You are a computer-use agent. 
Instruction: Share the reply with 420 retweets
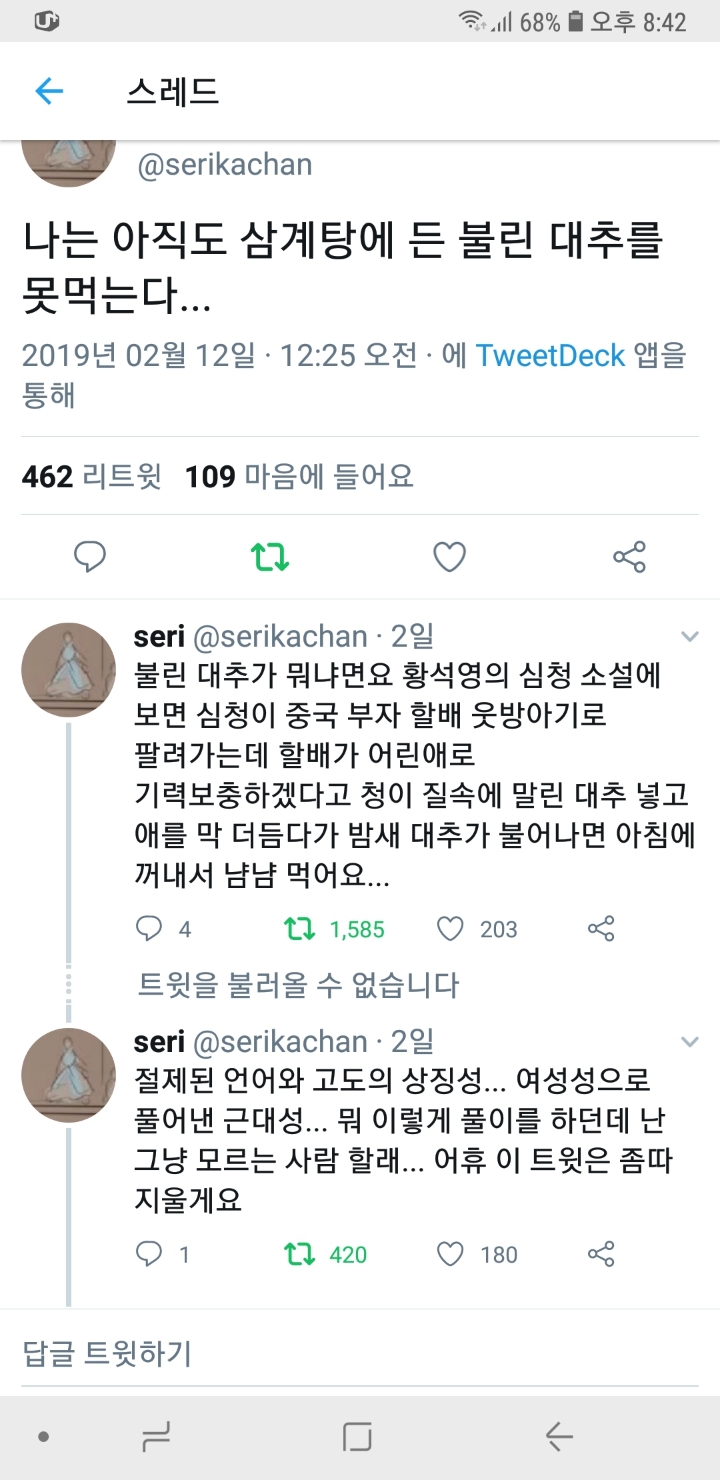point(601,1253)
